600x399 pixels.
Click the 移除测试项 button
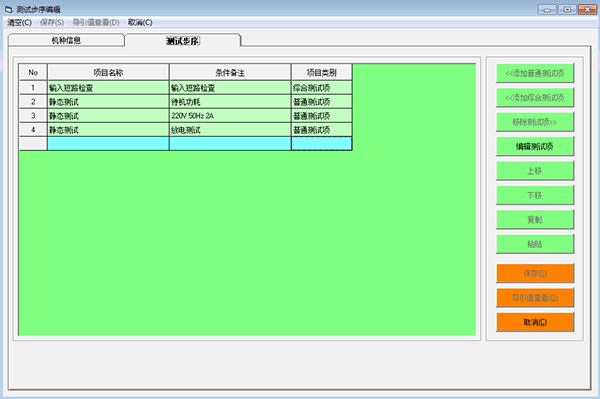[x=535, y=122]
